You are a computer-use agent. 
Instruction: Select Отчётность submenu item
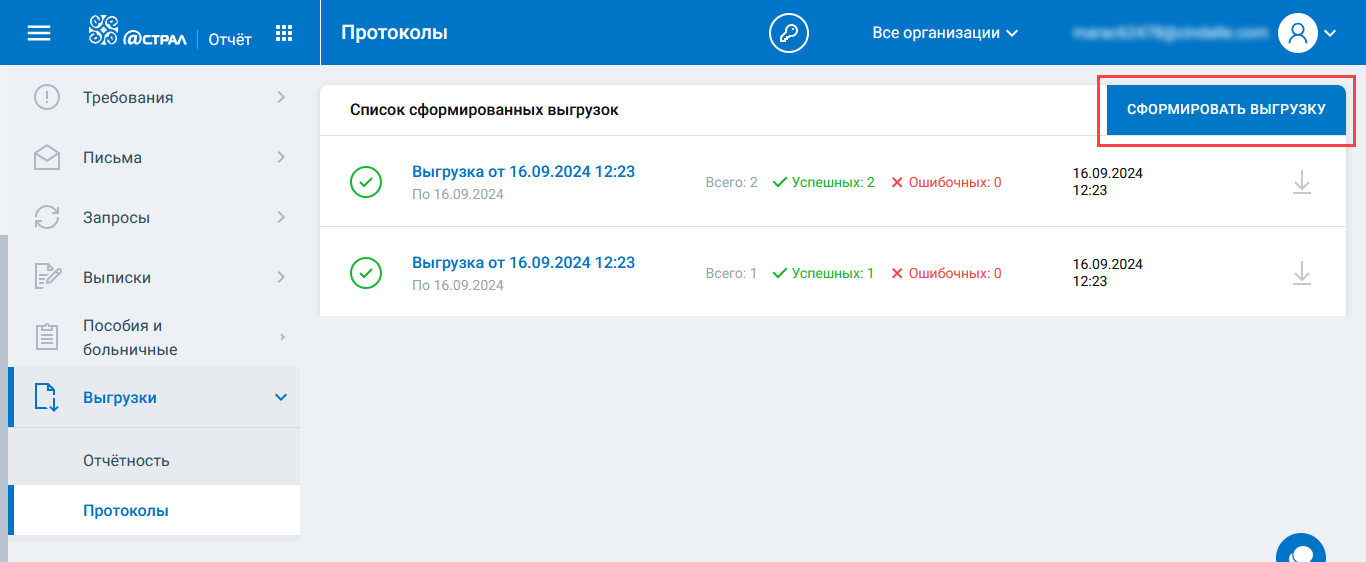pyautogui.click(x=126, y=461)
